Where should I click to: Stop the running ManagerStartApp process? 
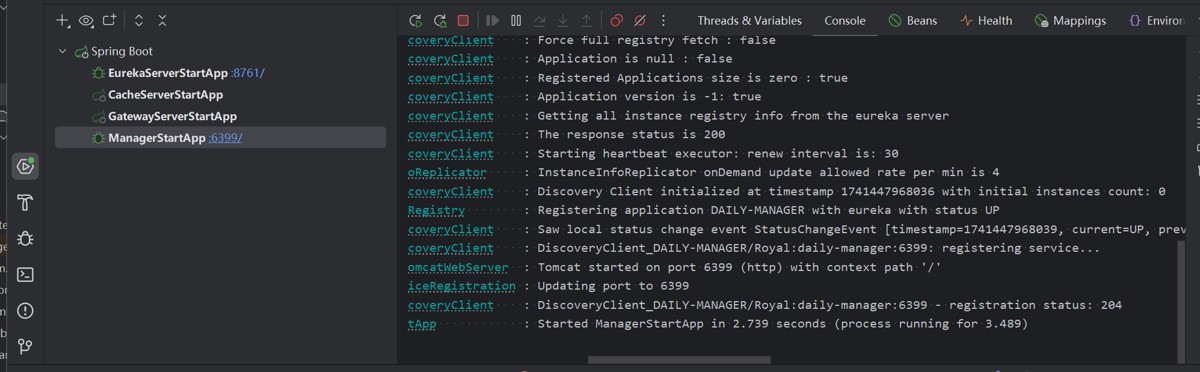point(463,20)
